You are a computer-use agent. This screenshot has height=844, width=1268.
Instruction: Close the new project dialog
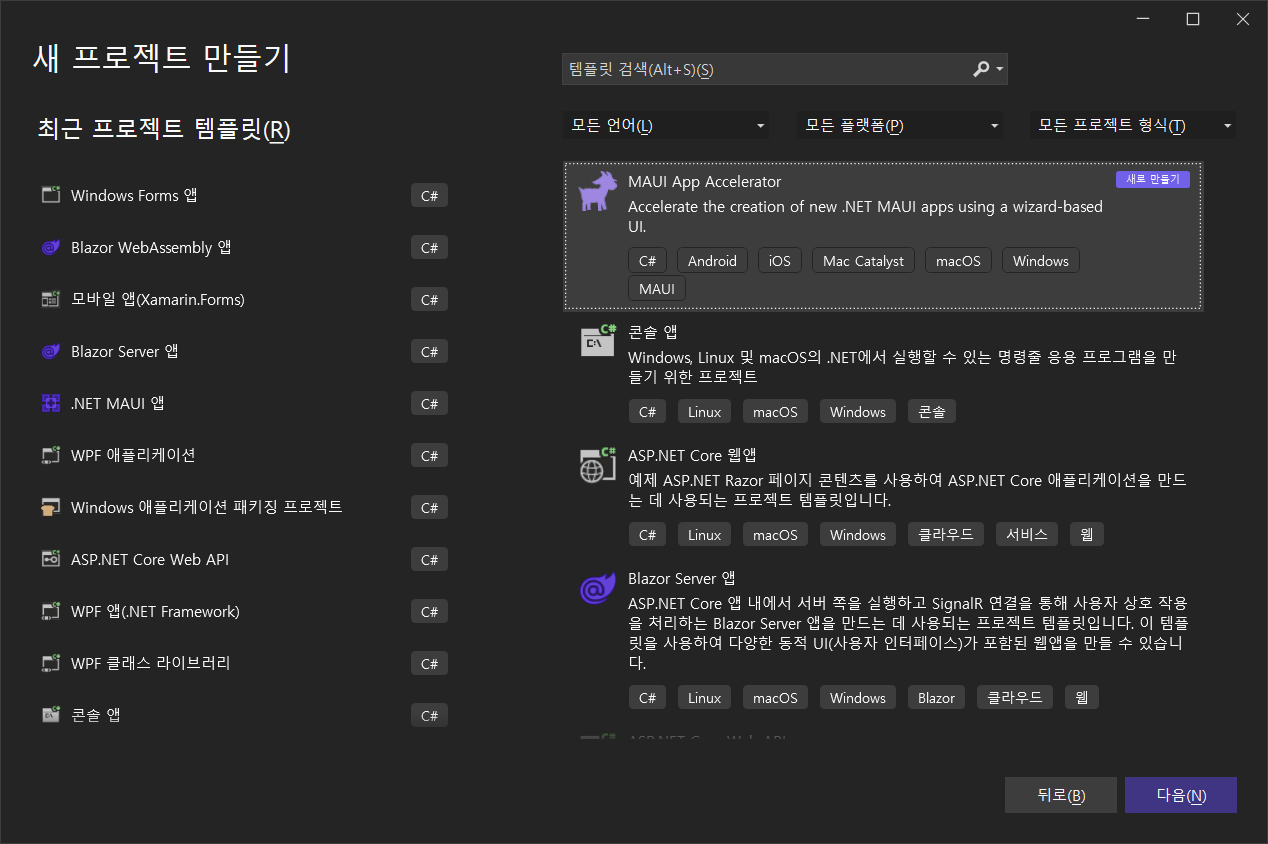point(1242,19)
